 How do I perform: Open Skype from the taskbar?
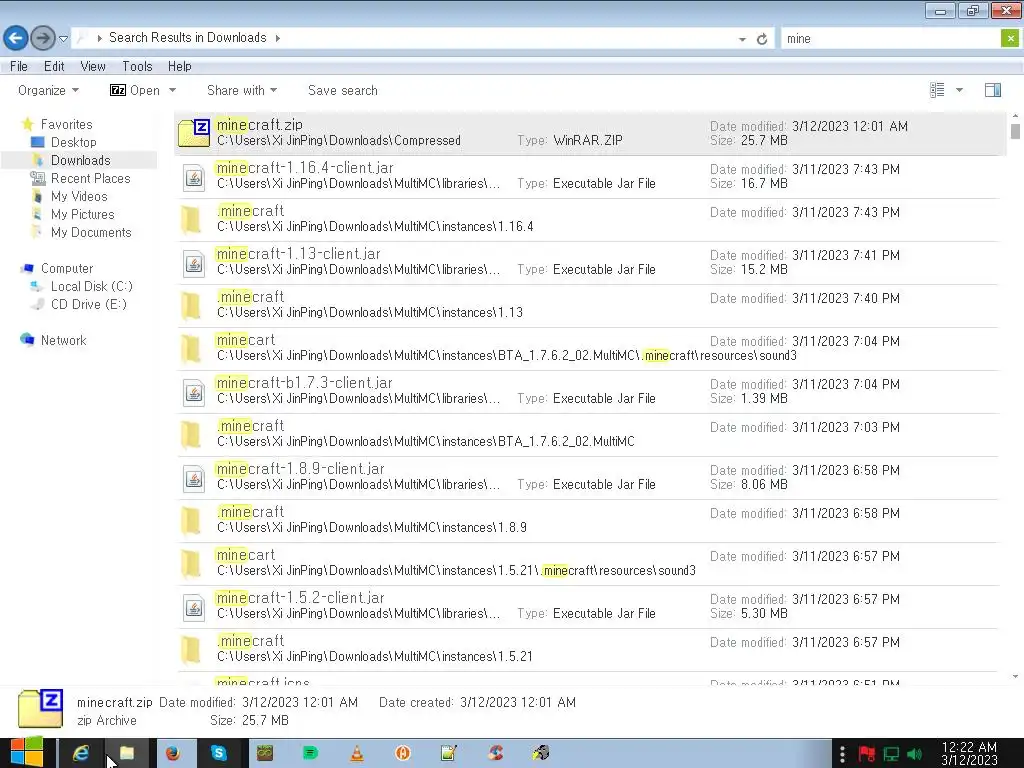click(219, 753)
